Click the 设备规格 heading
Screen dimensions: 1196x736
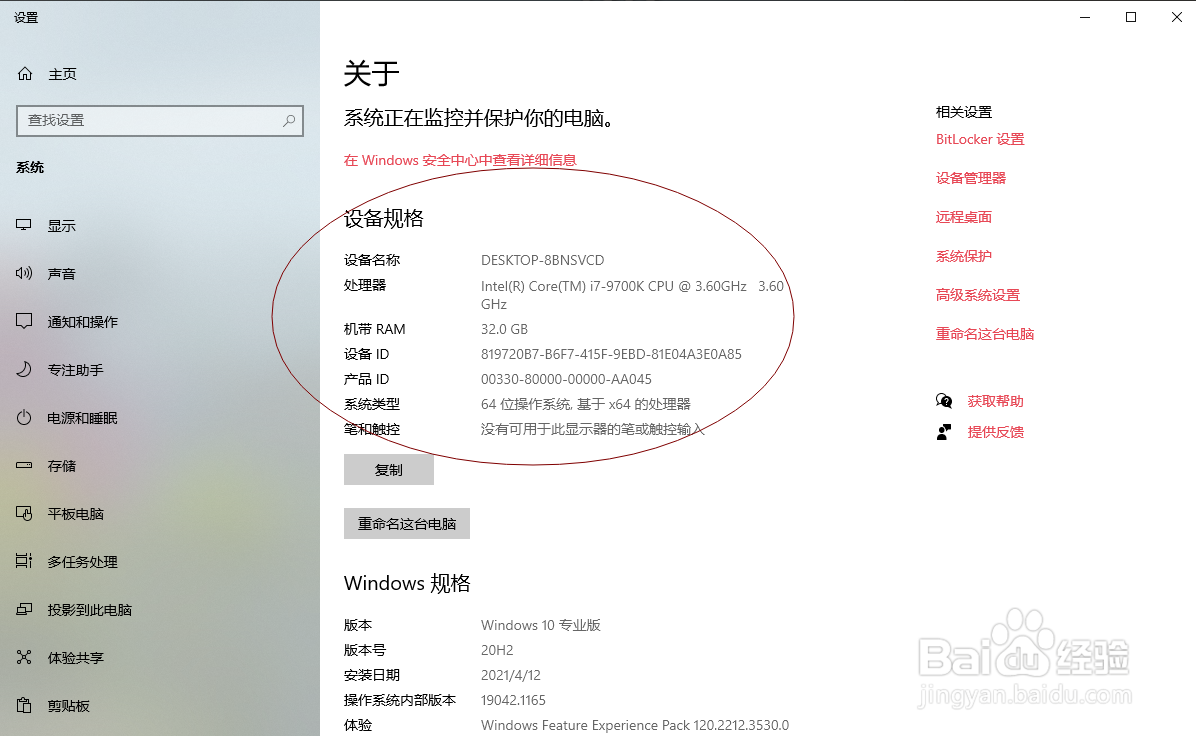pos(384,219)
